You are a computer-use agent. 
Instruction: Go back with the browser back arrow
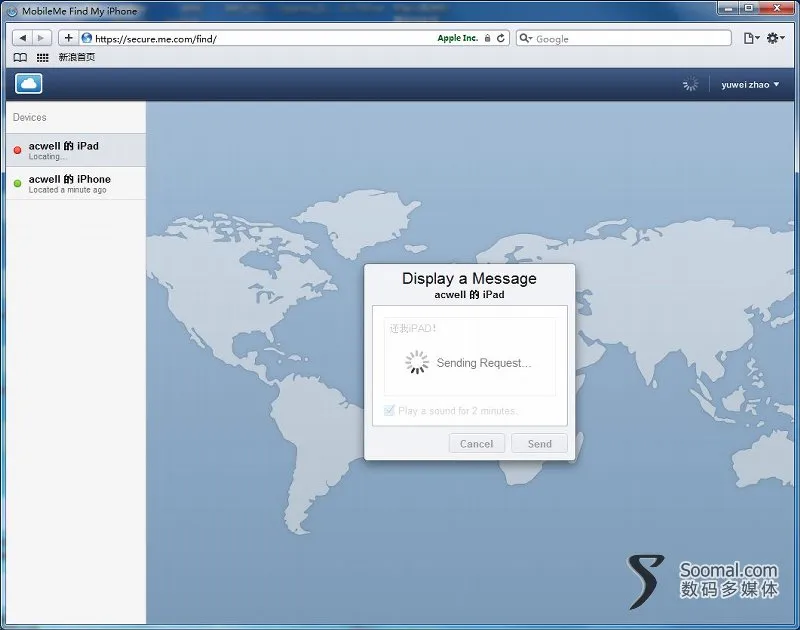(x=22, y=38)
